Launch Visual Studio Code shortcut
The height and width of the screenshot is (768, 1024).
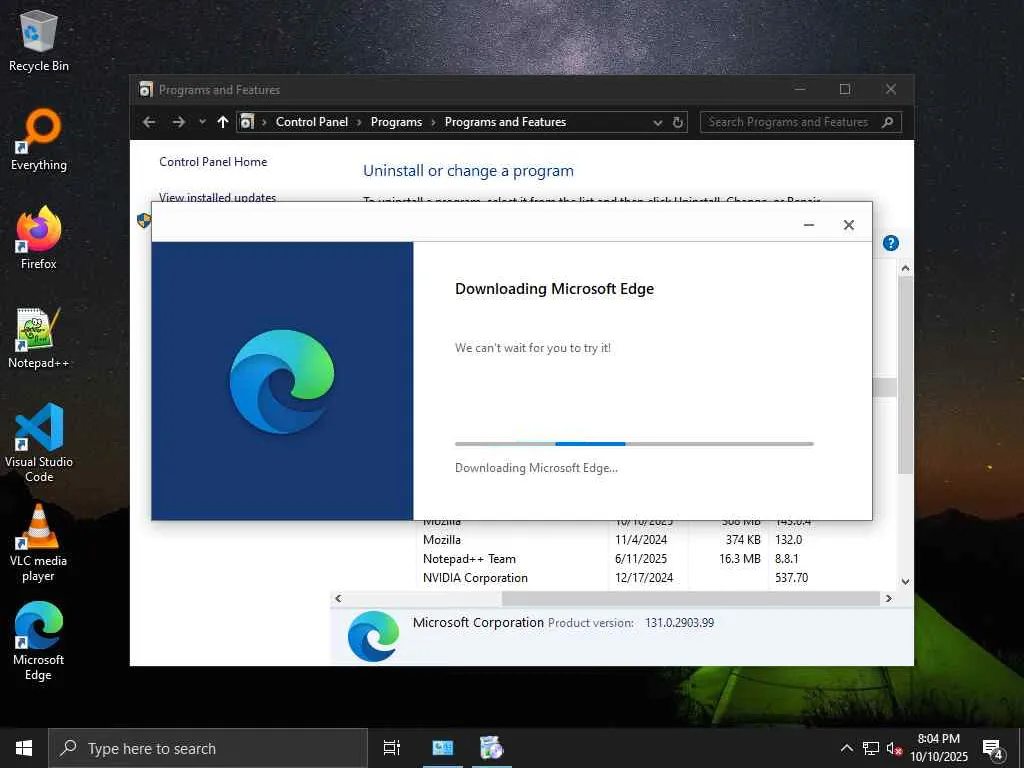(39, 443)
